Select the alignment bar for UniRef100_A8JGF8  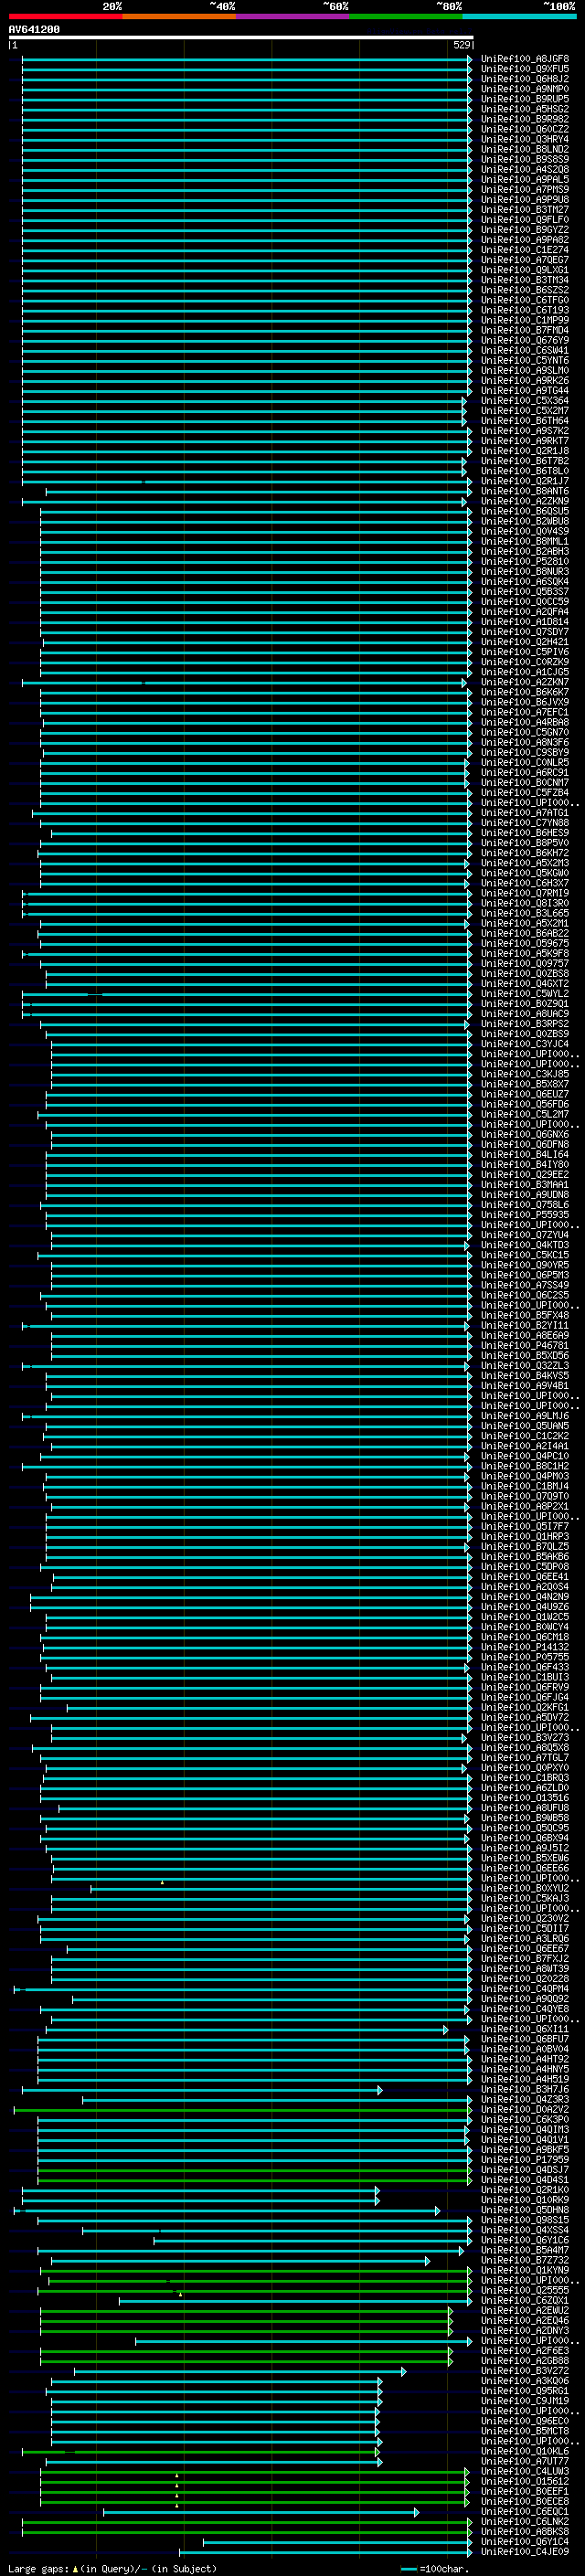click(x=247, y=59)
